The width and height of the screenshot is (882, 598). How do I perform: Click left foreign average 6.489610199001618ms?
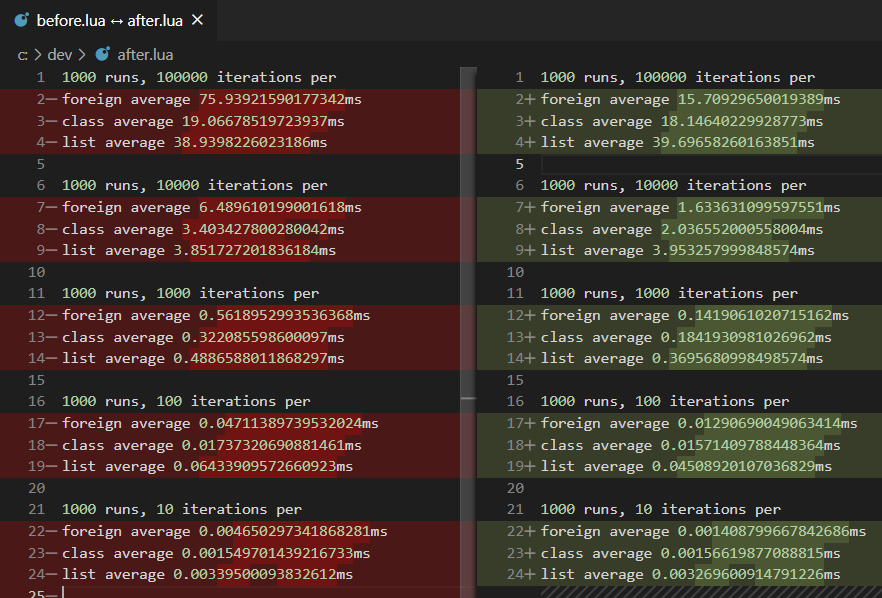(212, 208)
